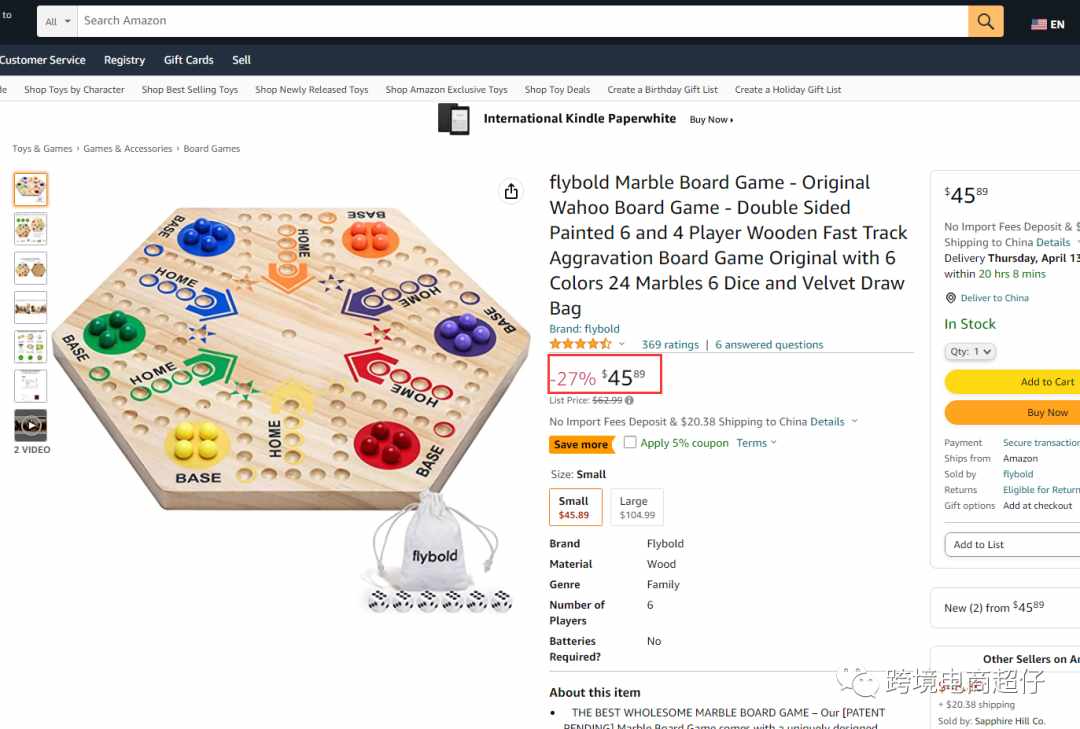The image size is (1080, 729).
Task: Open Shop Toy Deals menu item
Action: coord(557,90)
